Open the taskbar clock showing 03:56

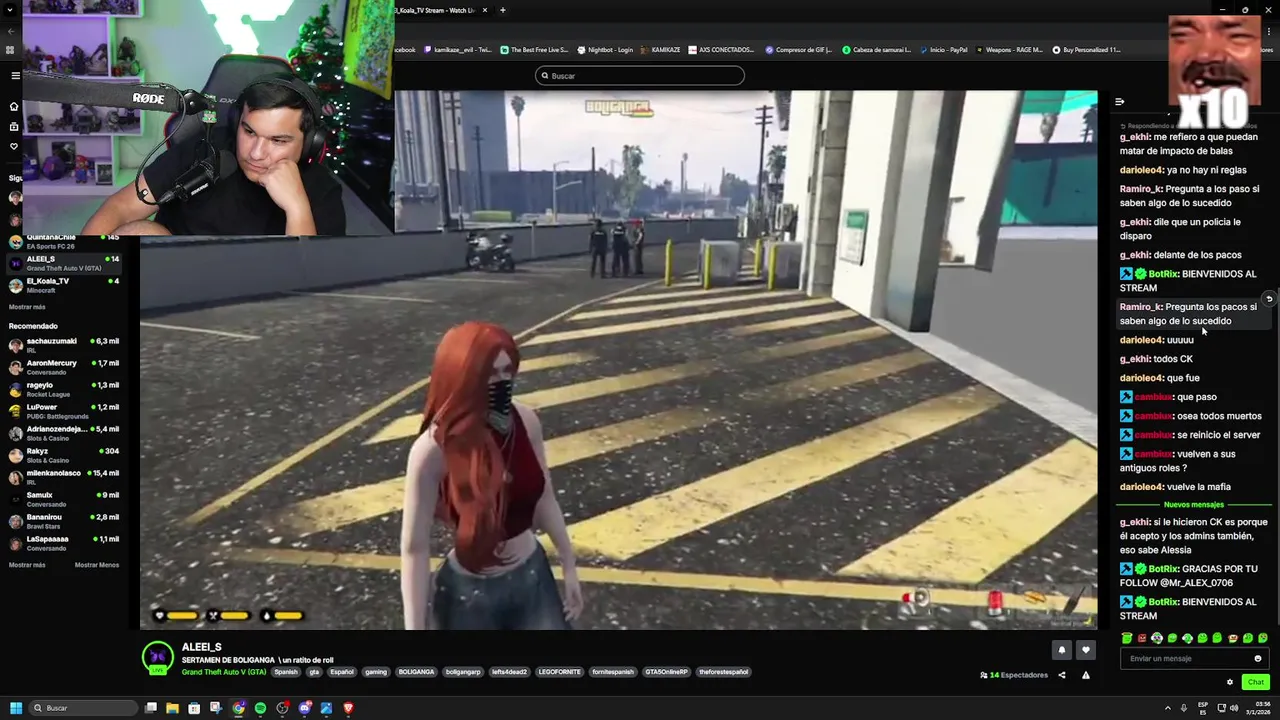coord(1258,708)
